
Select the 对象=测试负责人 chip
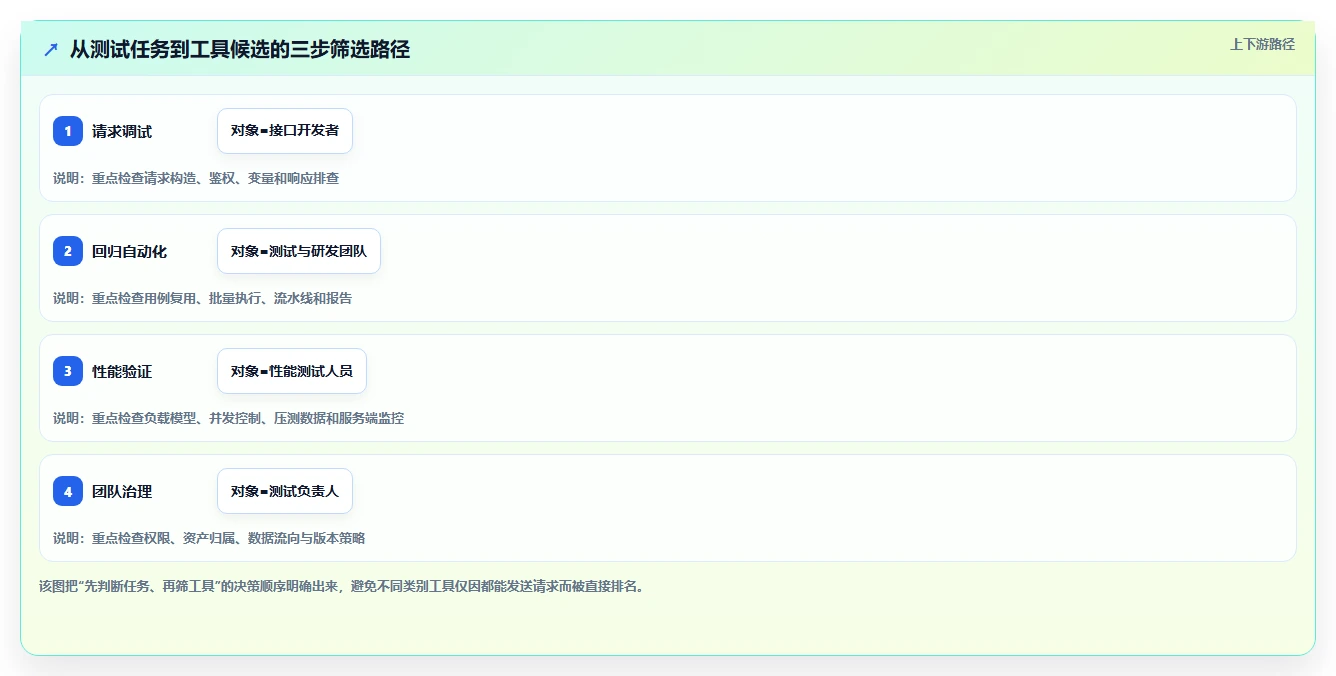pyautogui.click(x=285, y=491)
